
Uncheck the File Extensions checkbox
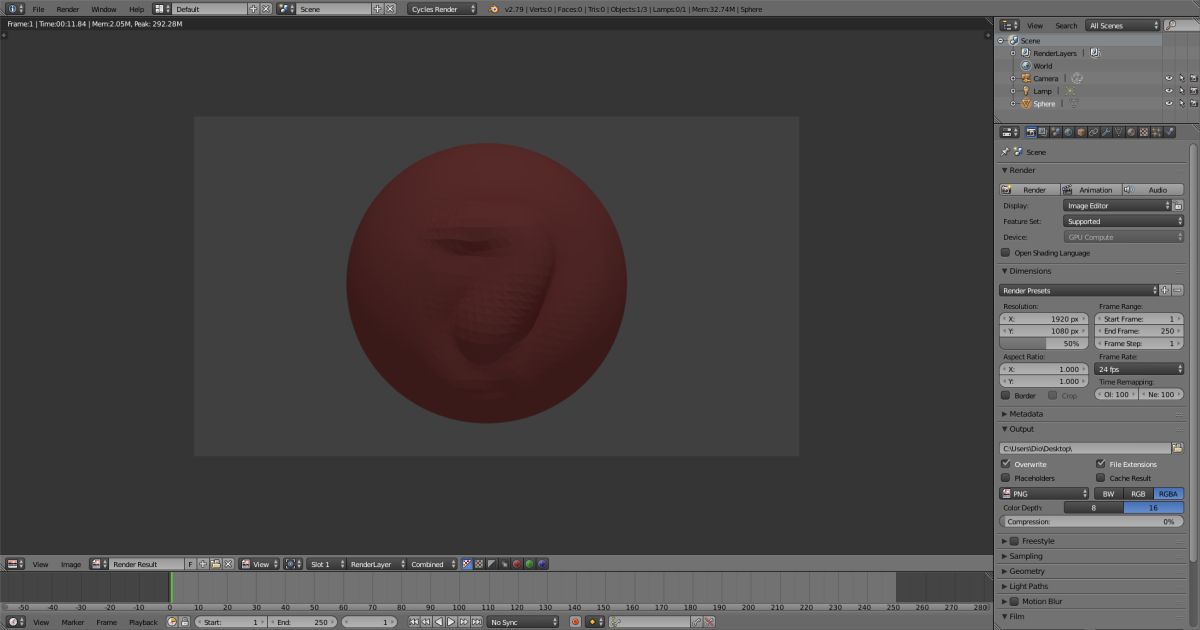tap(1101, 464)
